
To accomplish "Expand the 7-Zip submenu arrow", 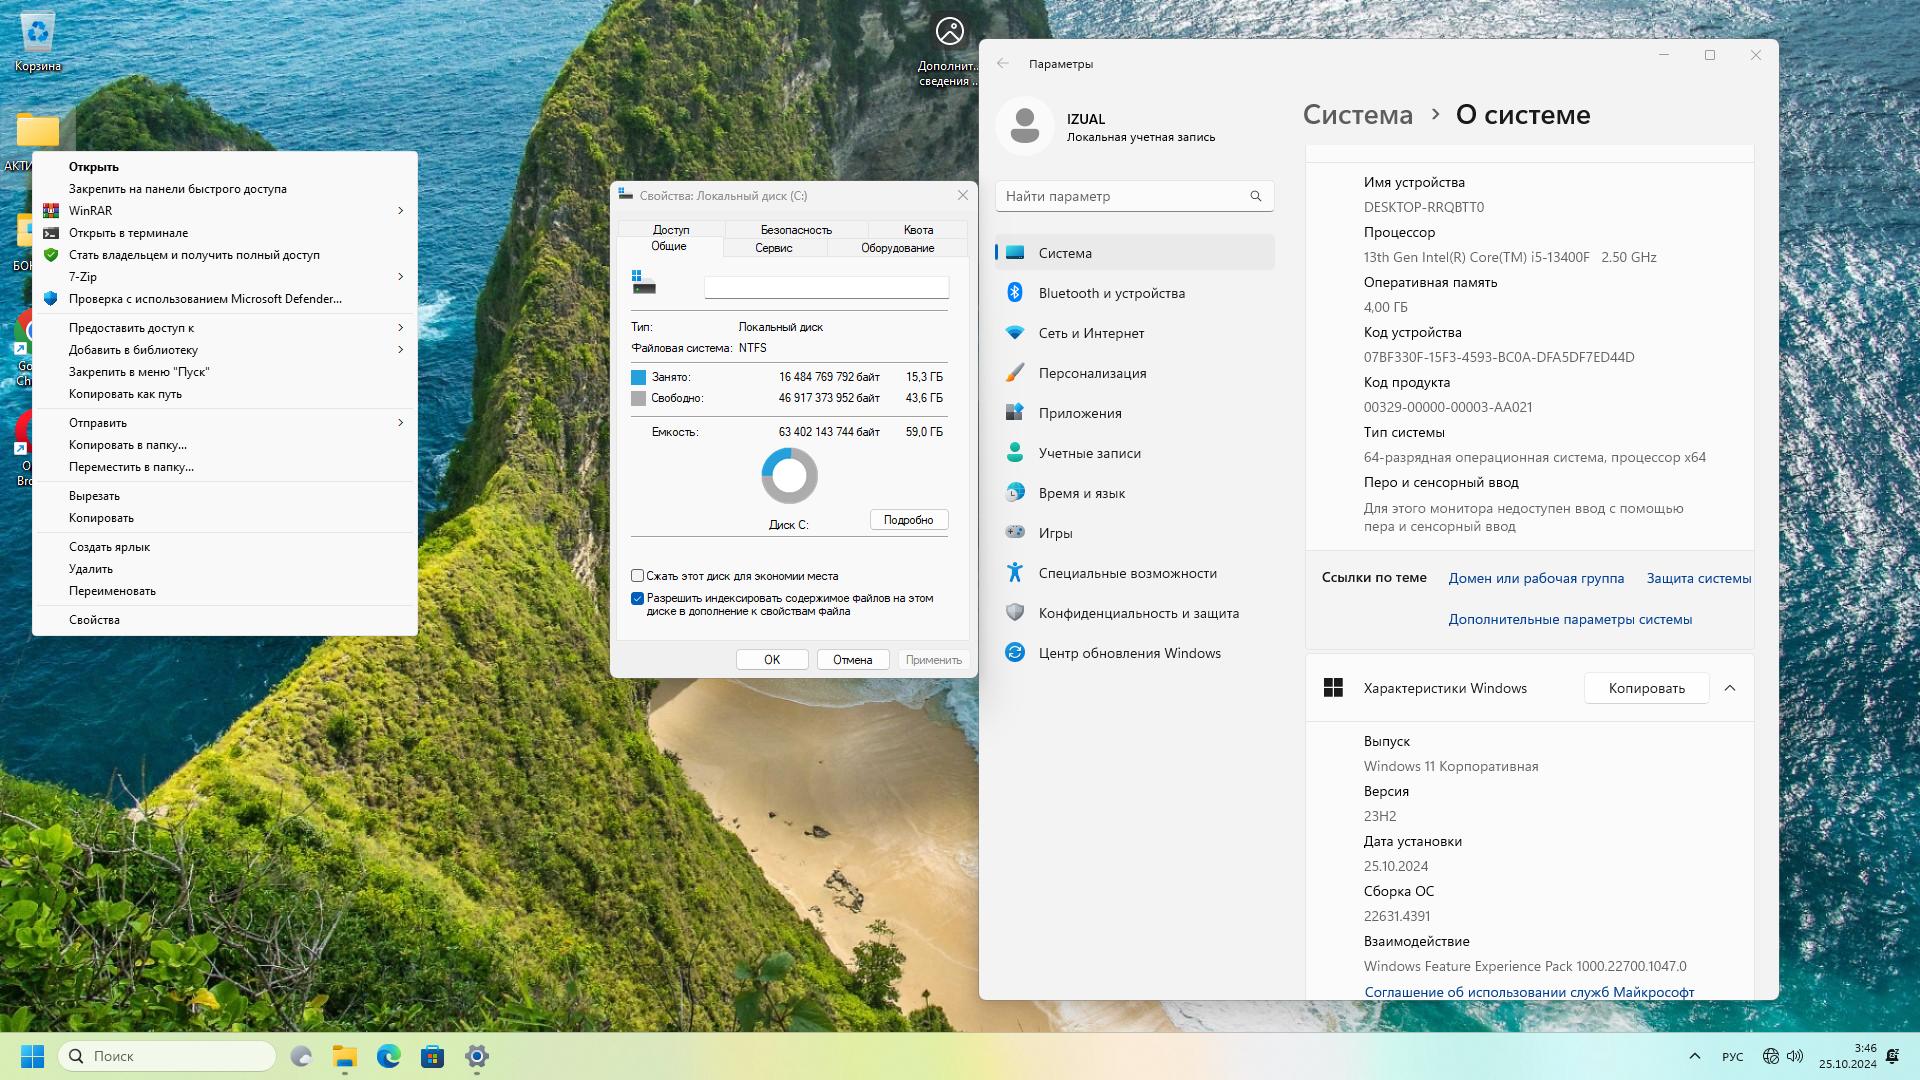I will click(x=401, y=277).
